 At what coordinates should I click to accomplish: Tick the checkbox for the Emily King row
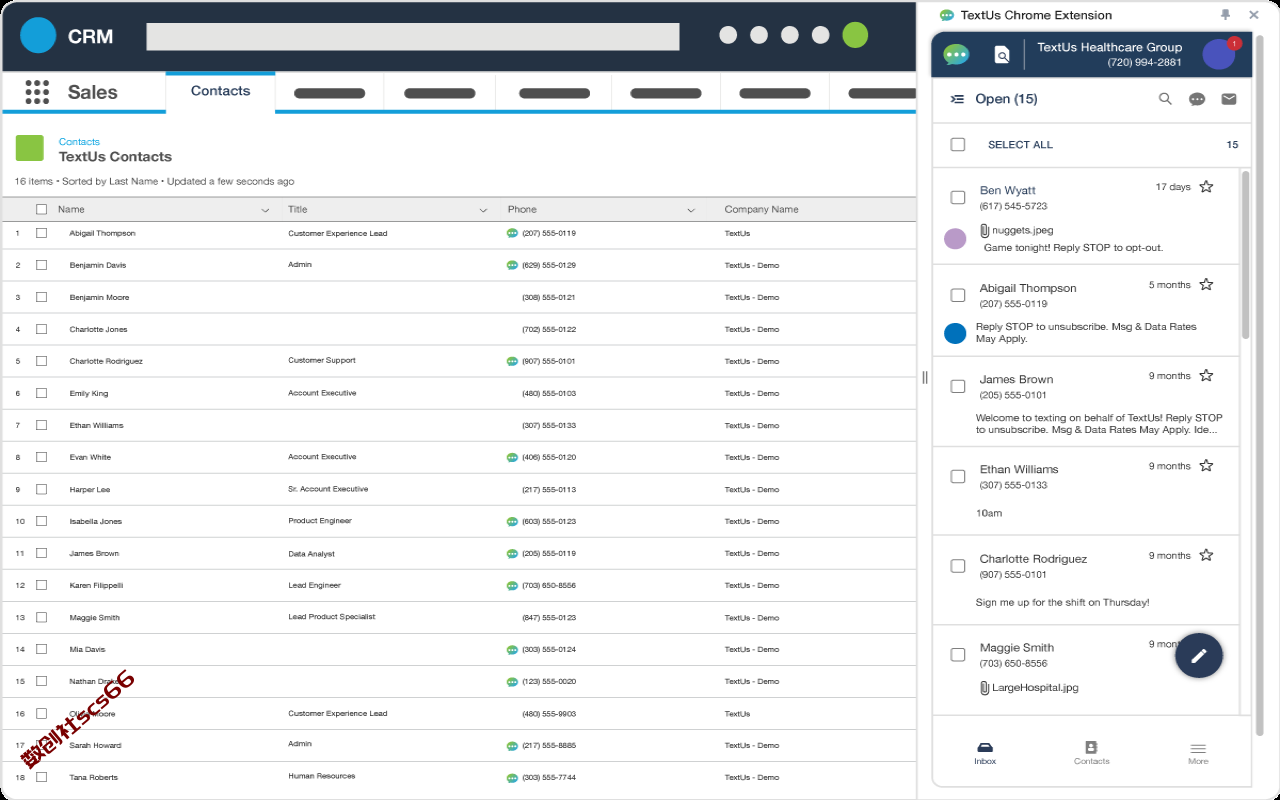[x=41, y=393]
